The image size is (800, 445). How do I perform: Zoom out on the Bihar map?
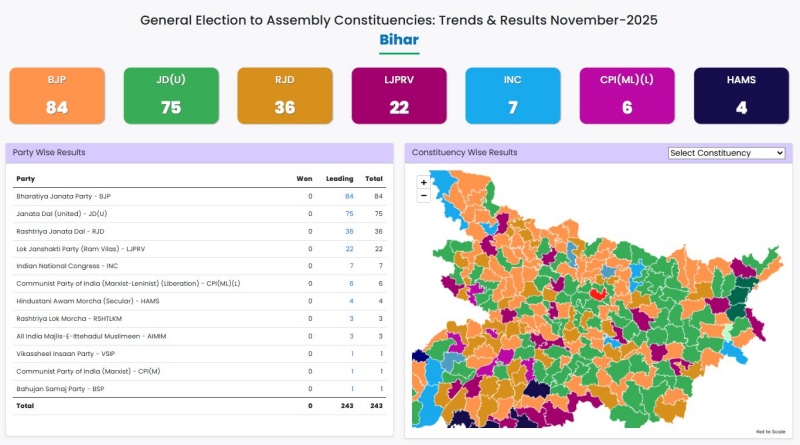pyautogui.click(x=424, y=196)
